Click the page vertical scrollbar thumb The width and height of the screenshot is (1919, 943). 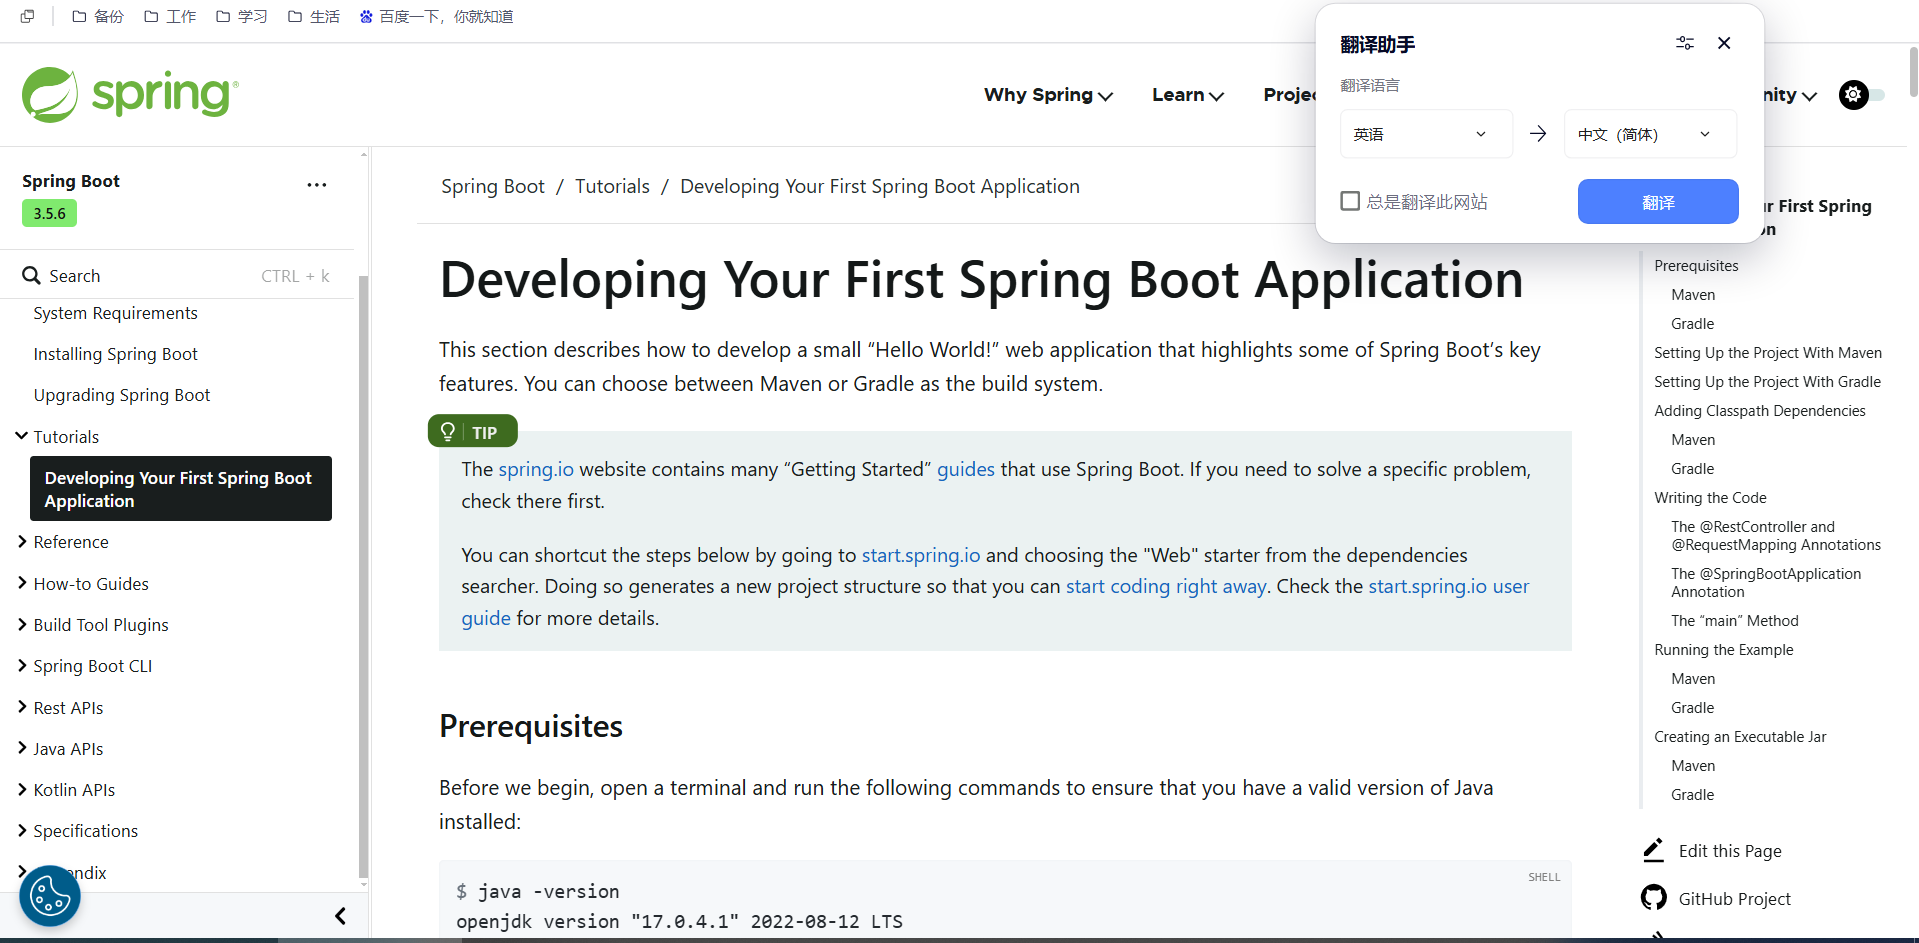[x=1913, y=72]
